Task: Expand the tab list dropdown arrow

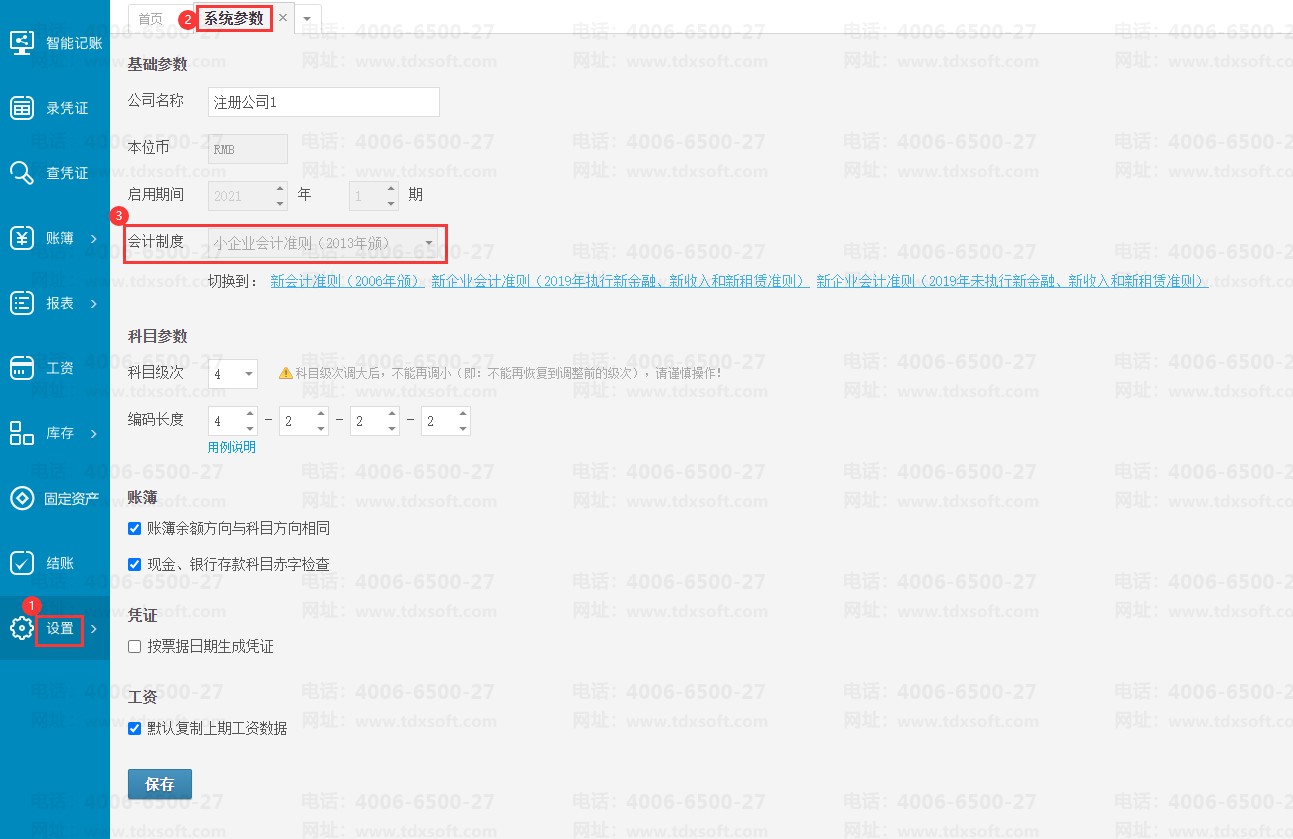Action: tap(307, 18)
